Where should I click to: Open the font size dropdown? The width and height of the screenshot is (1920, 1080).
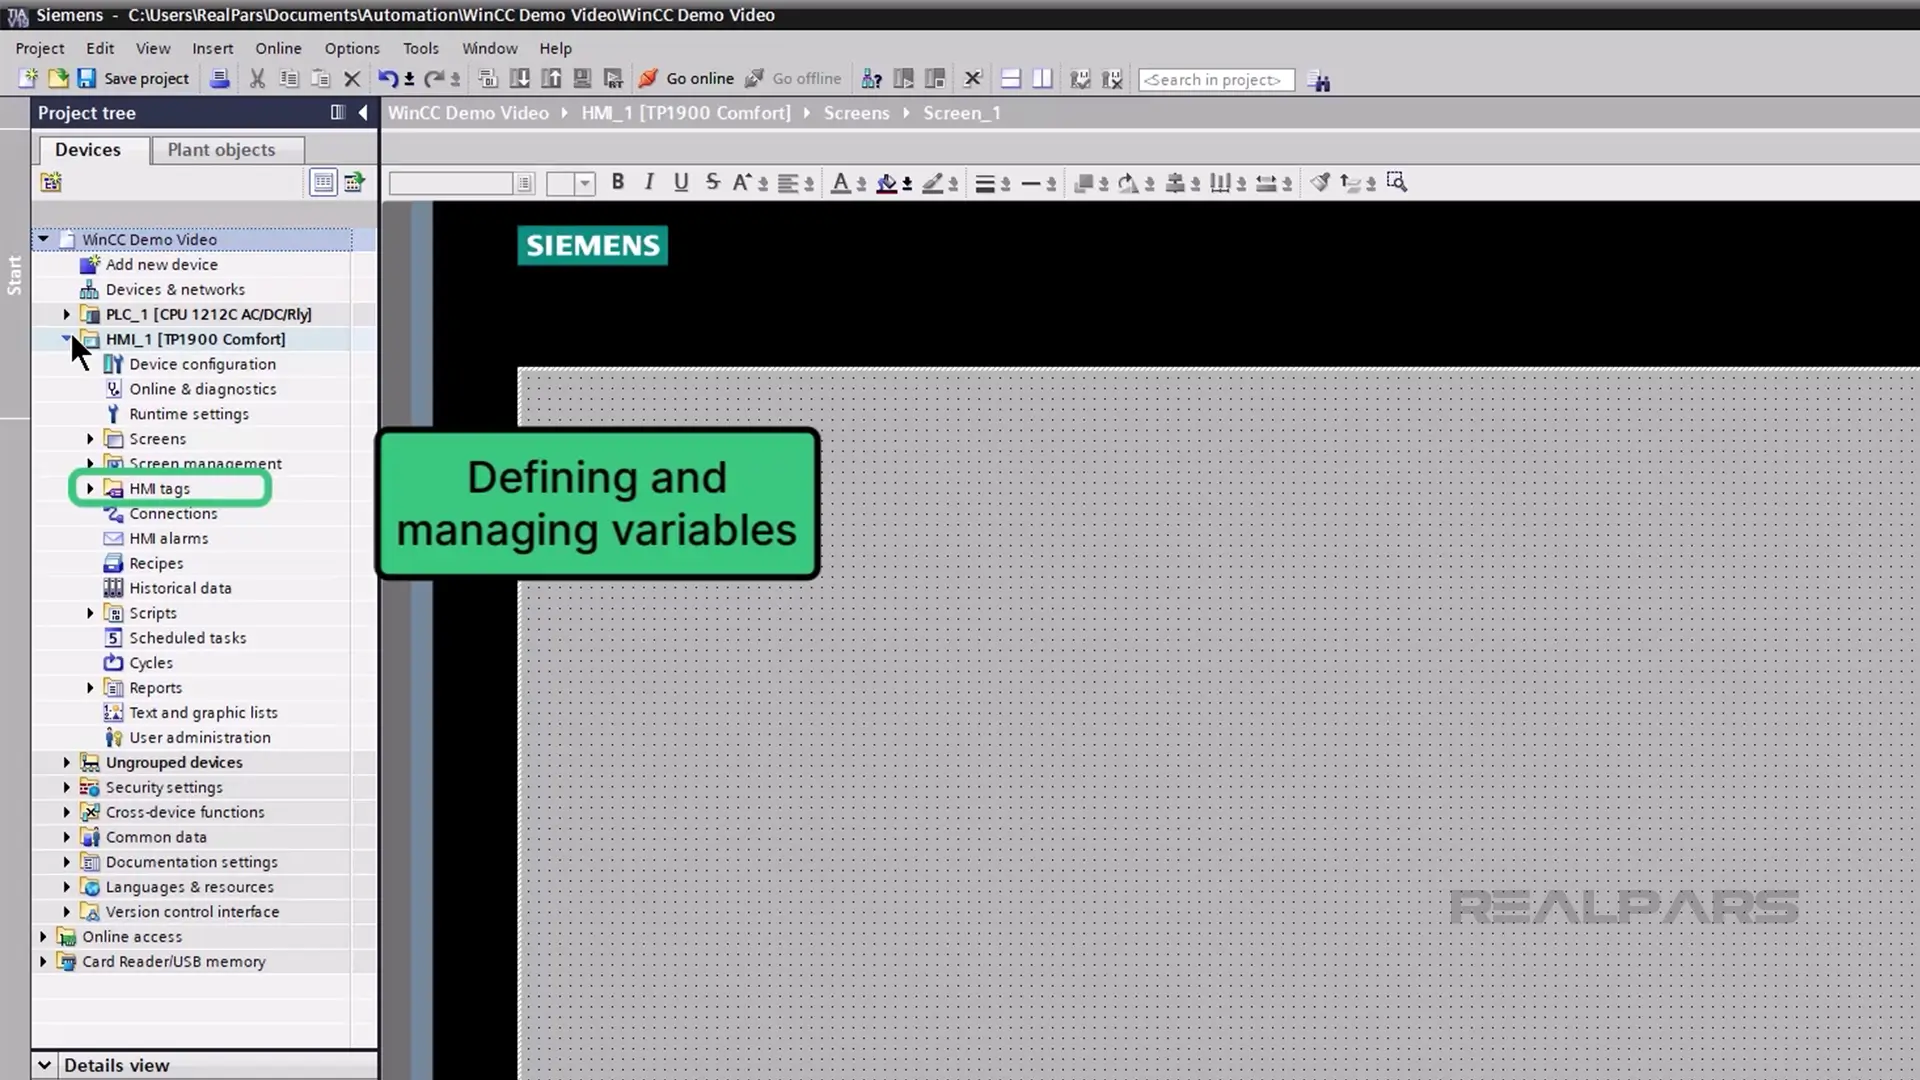(x=585, y=183)
